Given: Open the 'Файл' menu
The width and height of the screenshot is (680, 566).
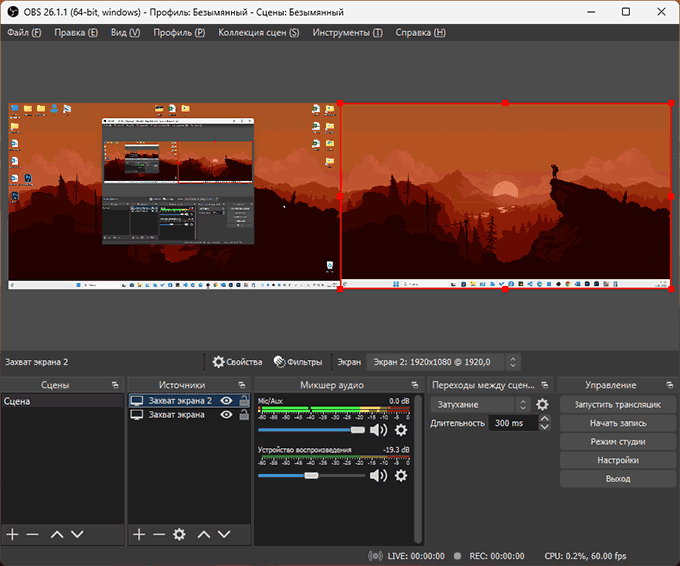Looking at the screenshot, I should [x=24, y=32].
